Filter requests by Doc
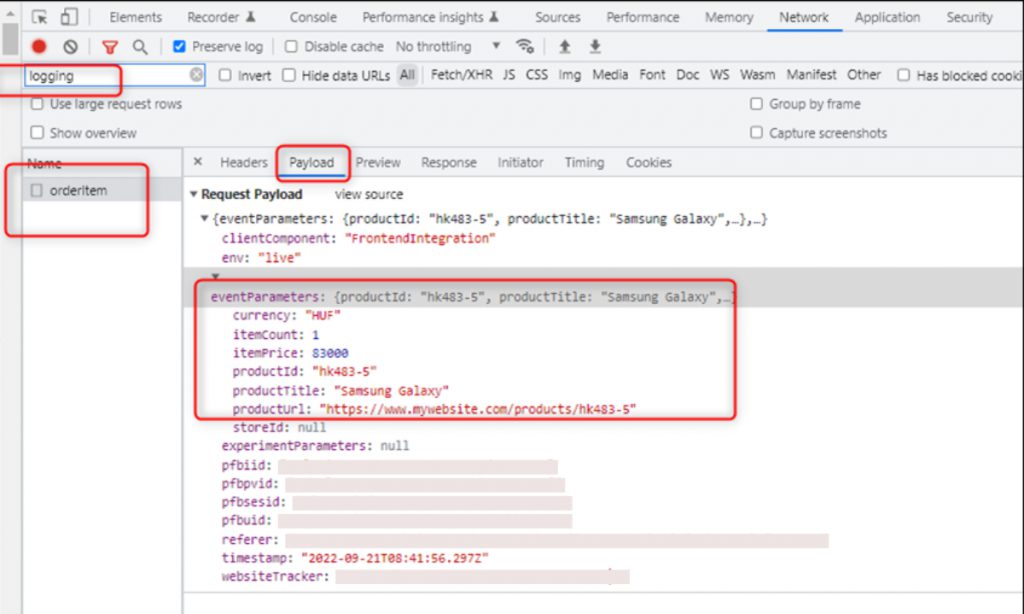This screenshot has width=1024, height=614. click(x=688, y=75)
